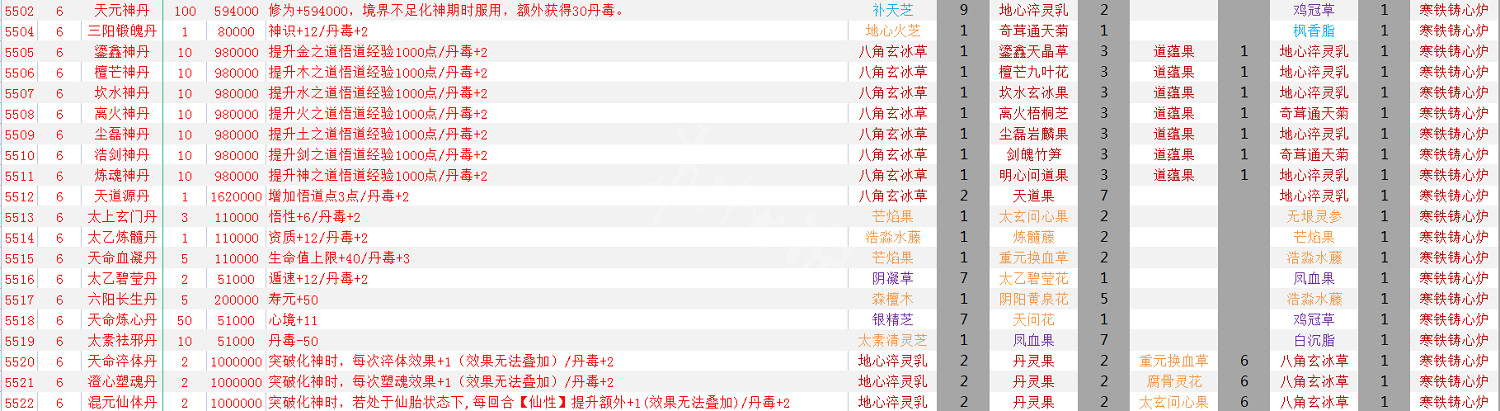The height and width of the screenshot is (411, 1500).
Task: Click the 补天芝 ingredient cell
Action: [892, 10]
